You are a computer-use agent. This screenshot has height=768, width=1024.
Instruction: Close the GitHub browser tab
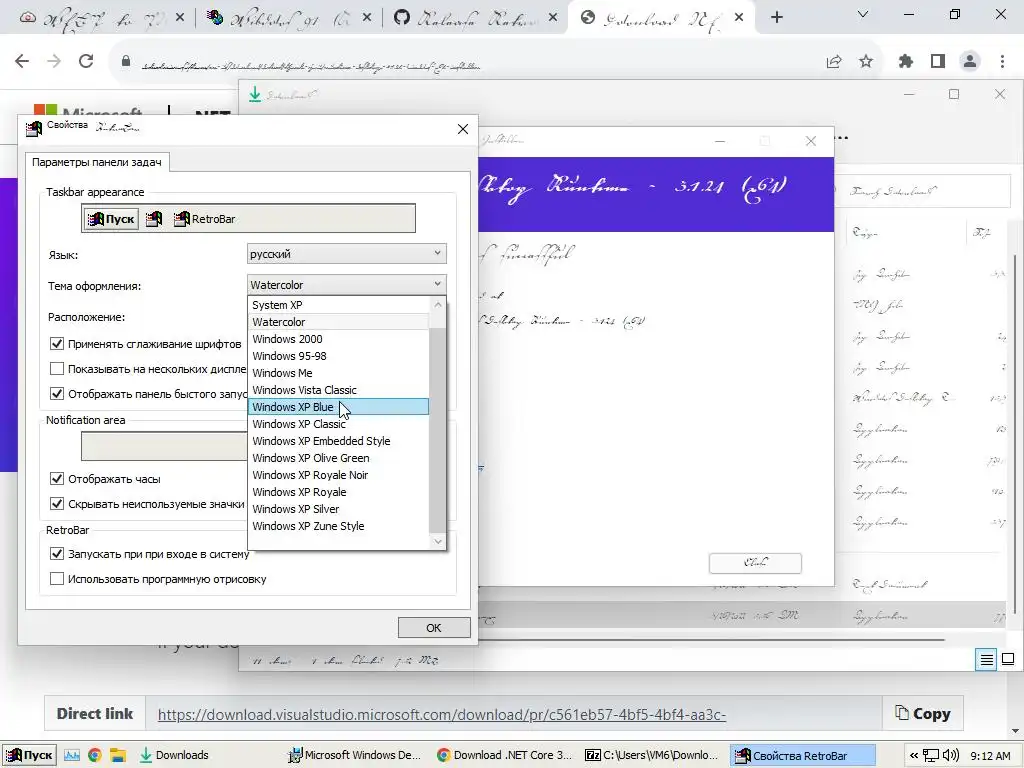click(x=553, y=18)
